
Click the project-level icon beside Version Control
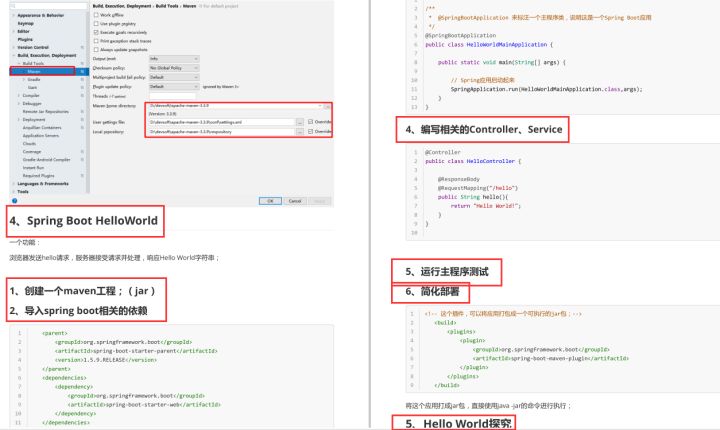[82, 47]
